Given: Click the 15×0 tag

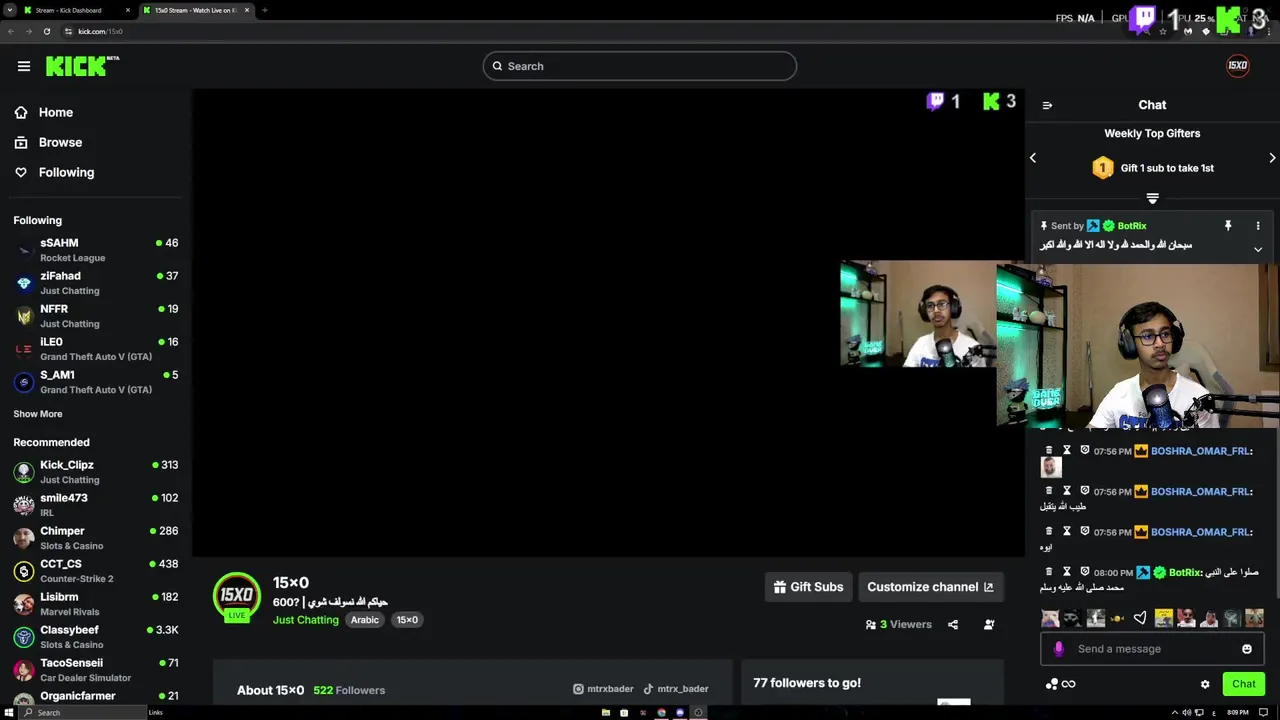Looking at the screenshot, I should coord(407,620).
